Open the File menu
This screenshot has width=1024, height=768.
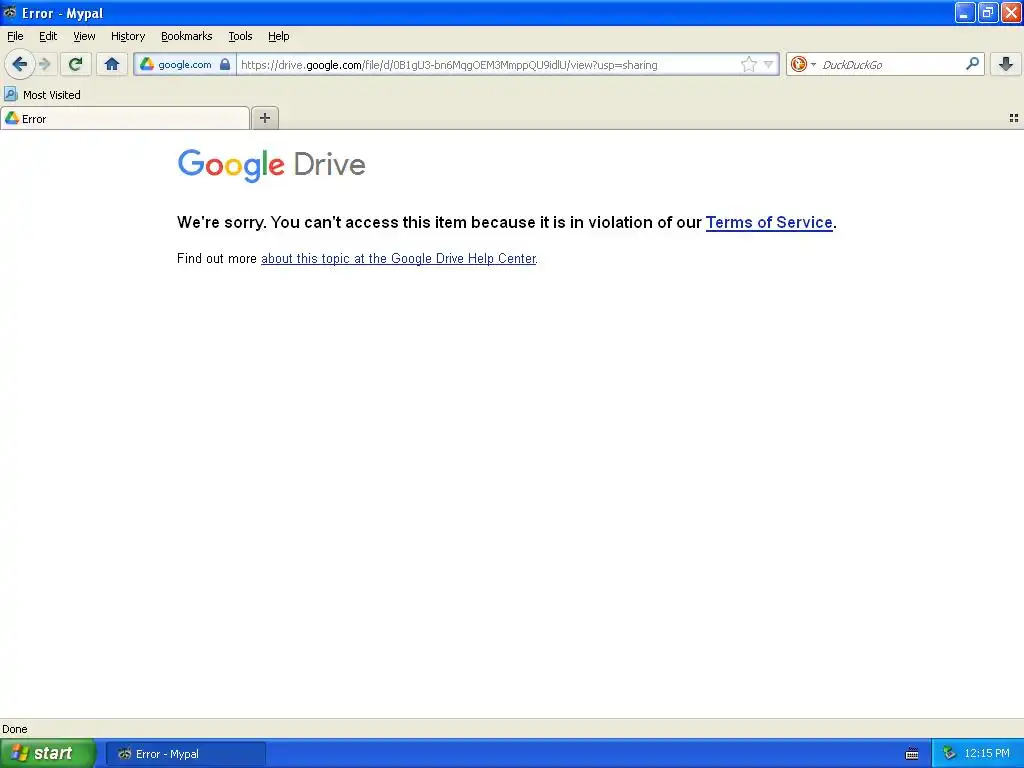[x=15, y=36]
